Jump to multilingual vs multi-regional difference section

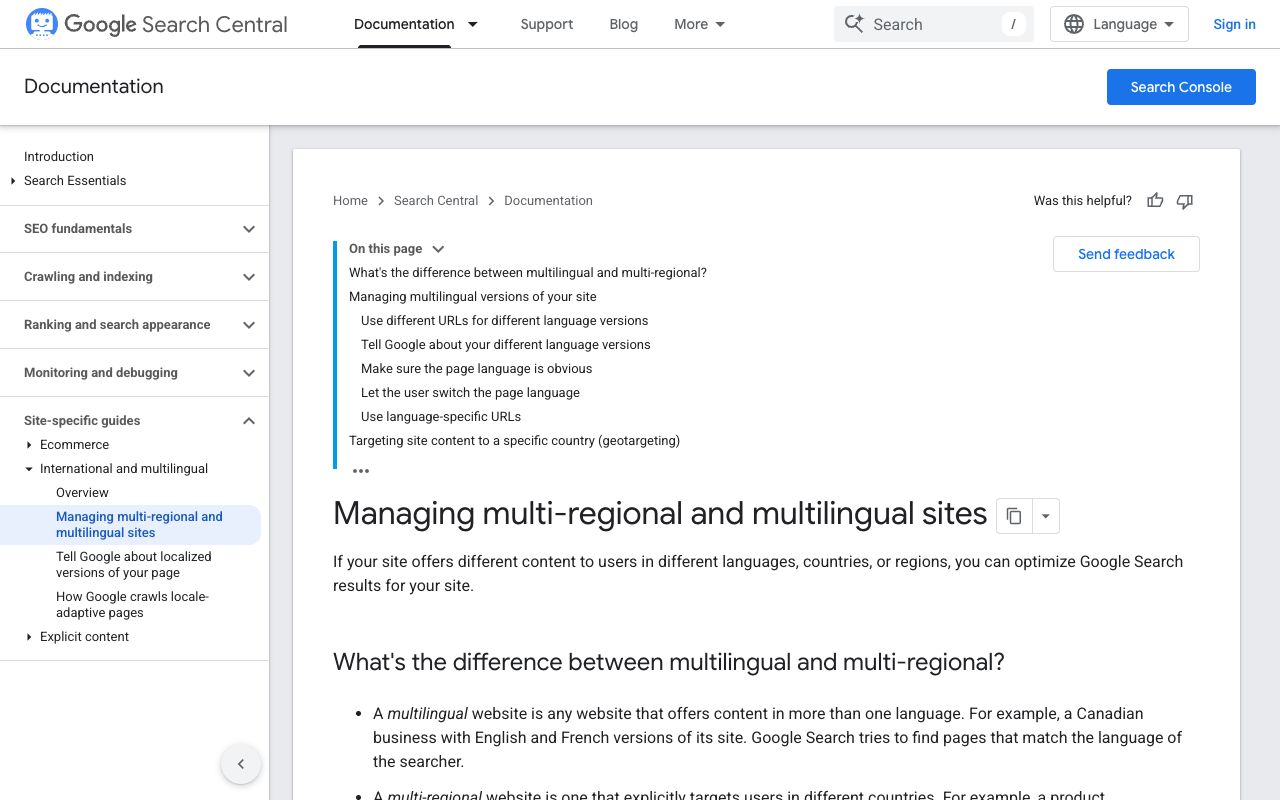528,273
